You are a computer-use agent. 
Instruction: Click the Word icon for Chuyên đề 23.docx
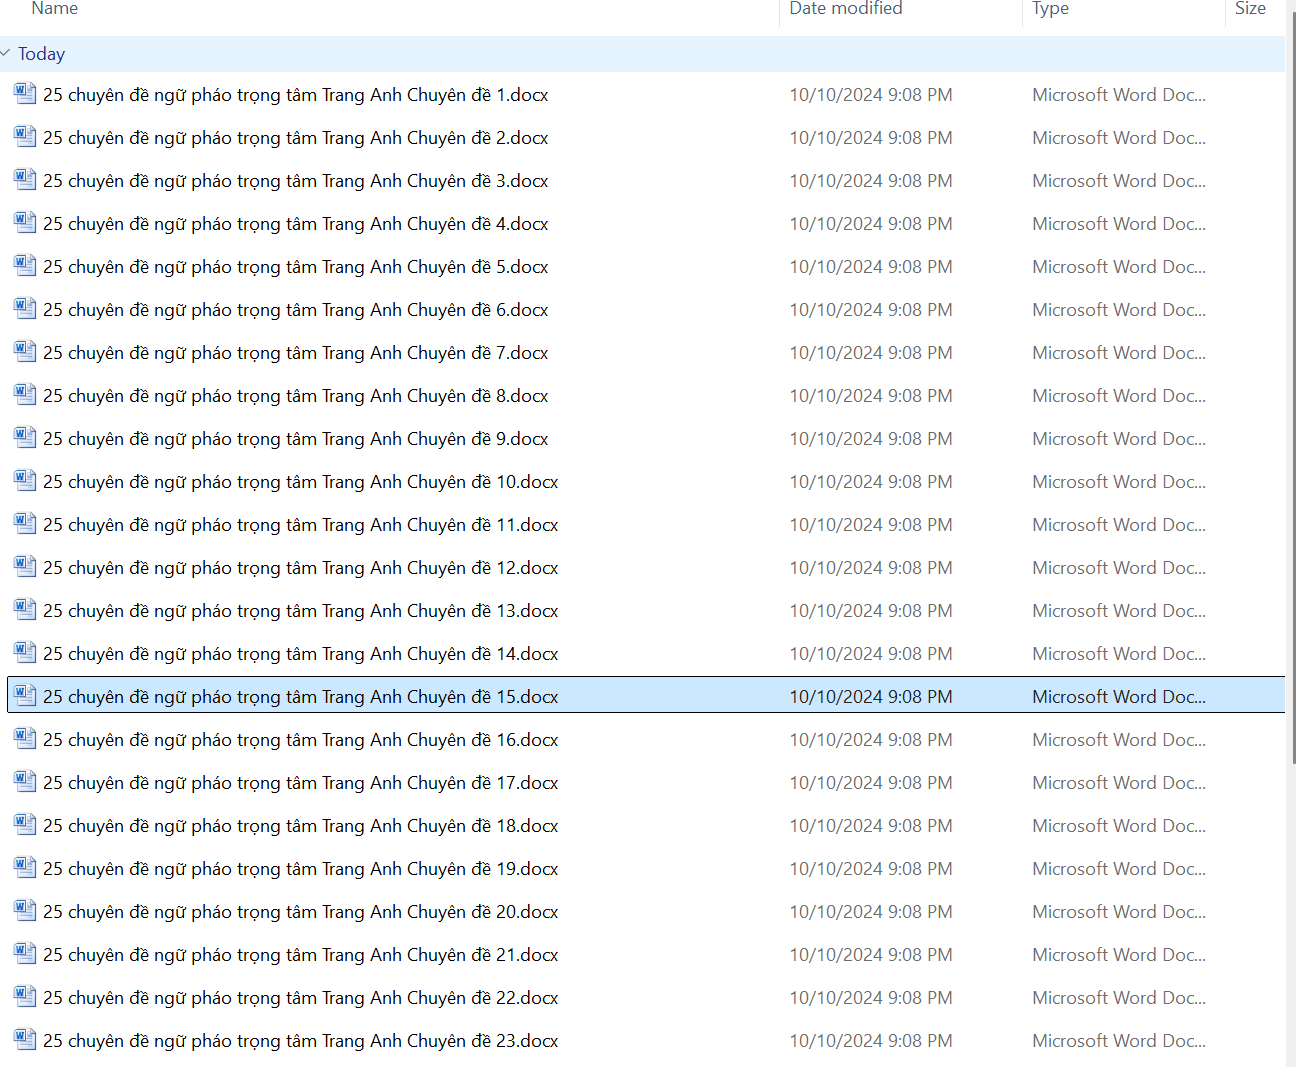coord(25,1040)
